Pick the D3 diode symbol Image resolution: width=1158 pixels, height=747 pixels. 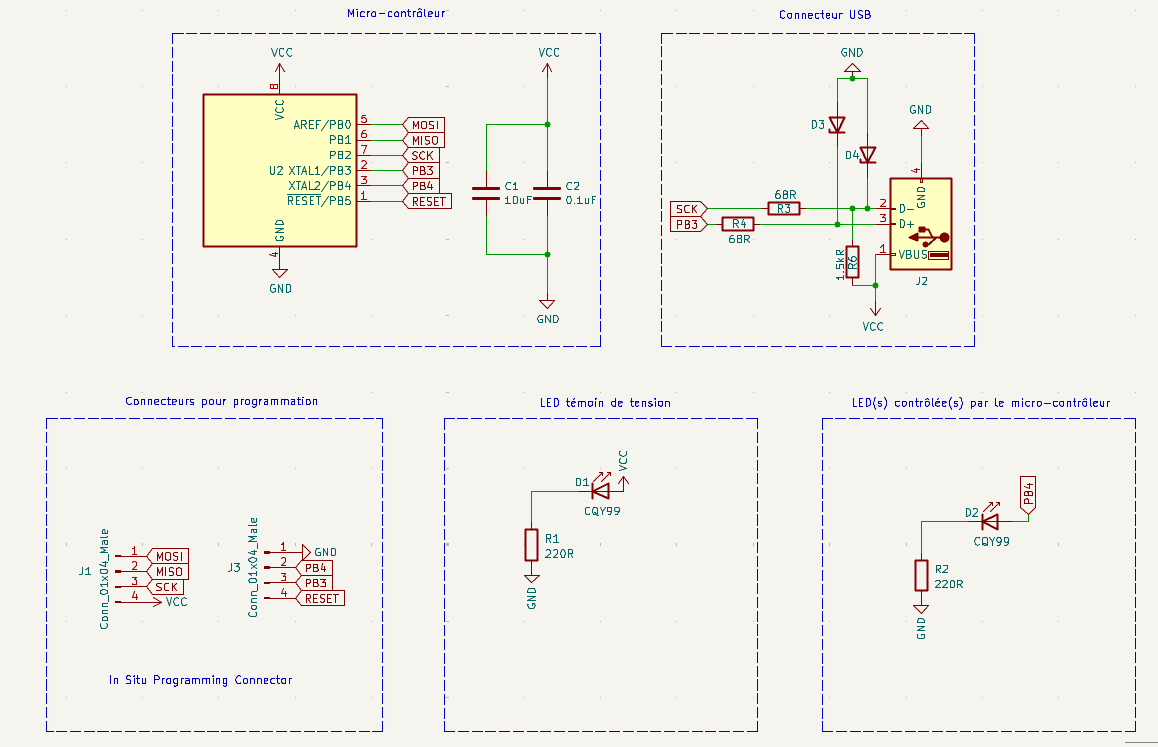pyautogui.click(x=837, y=125)
